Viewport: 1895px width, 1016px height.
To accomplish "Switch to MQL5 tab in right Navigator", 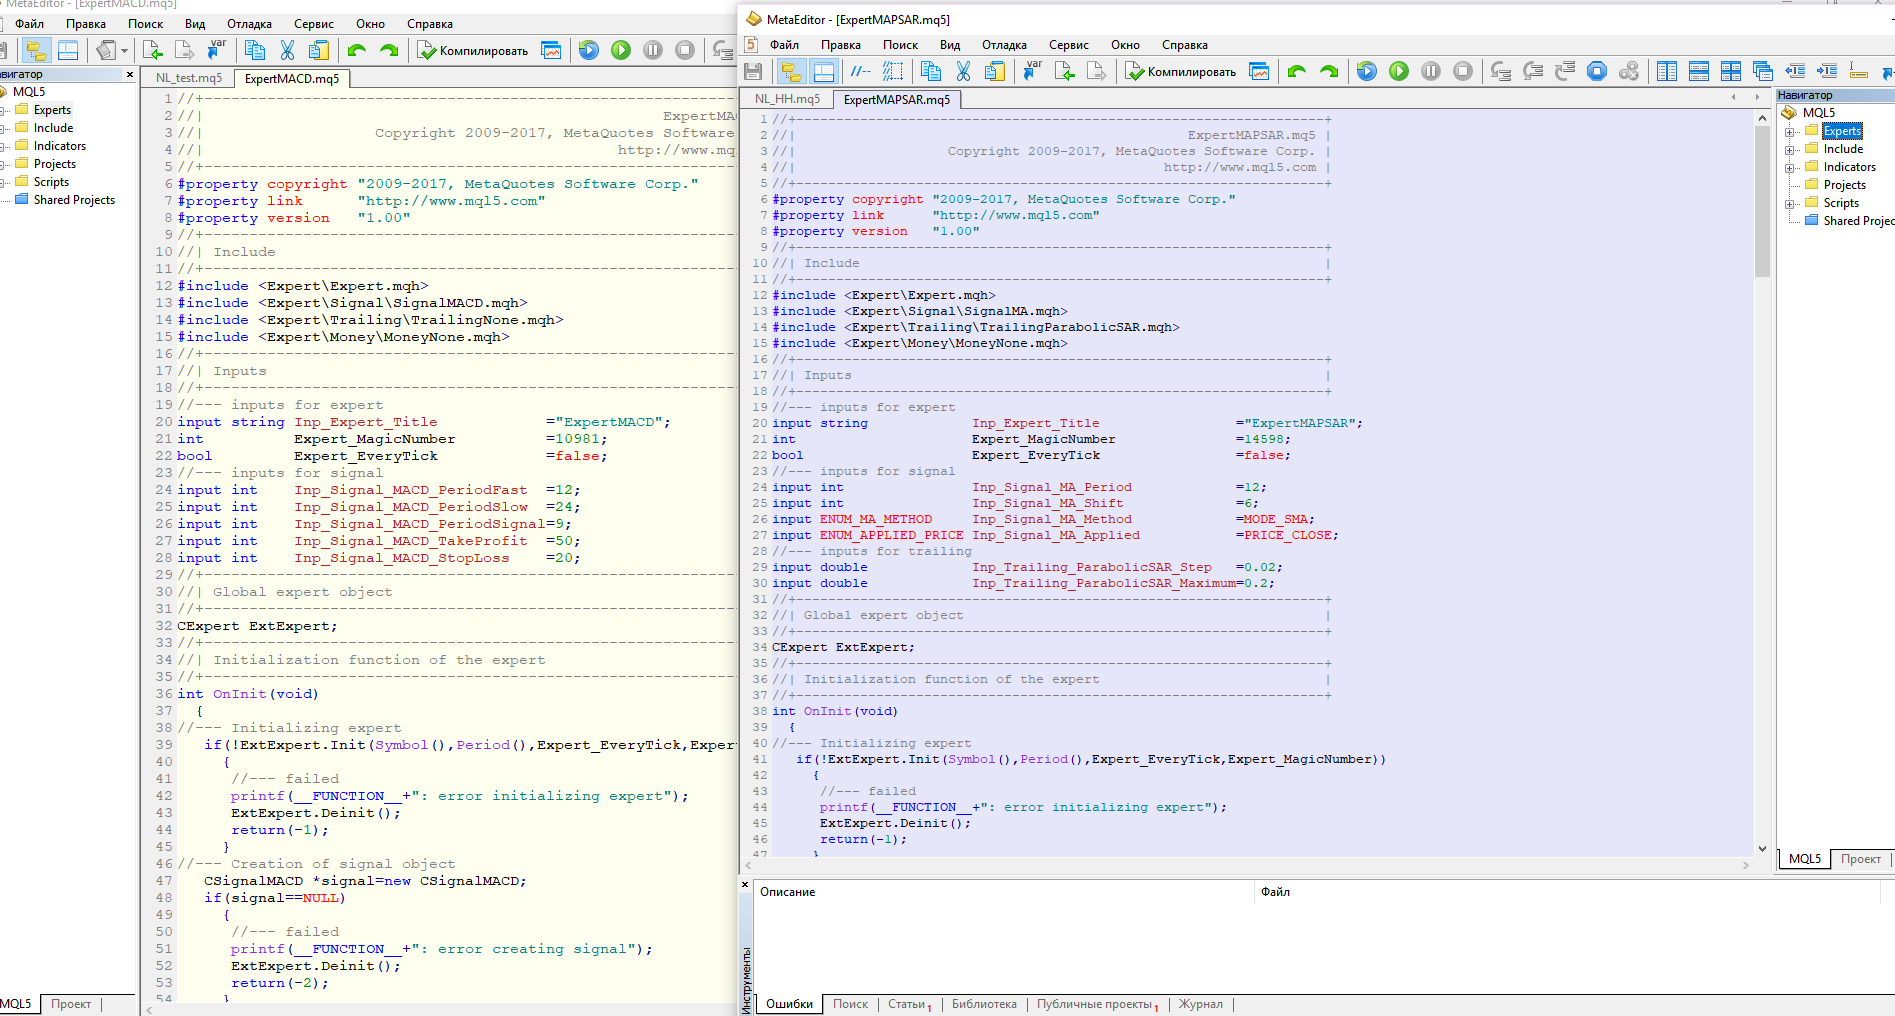I will [x=1805, y=859].
